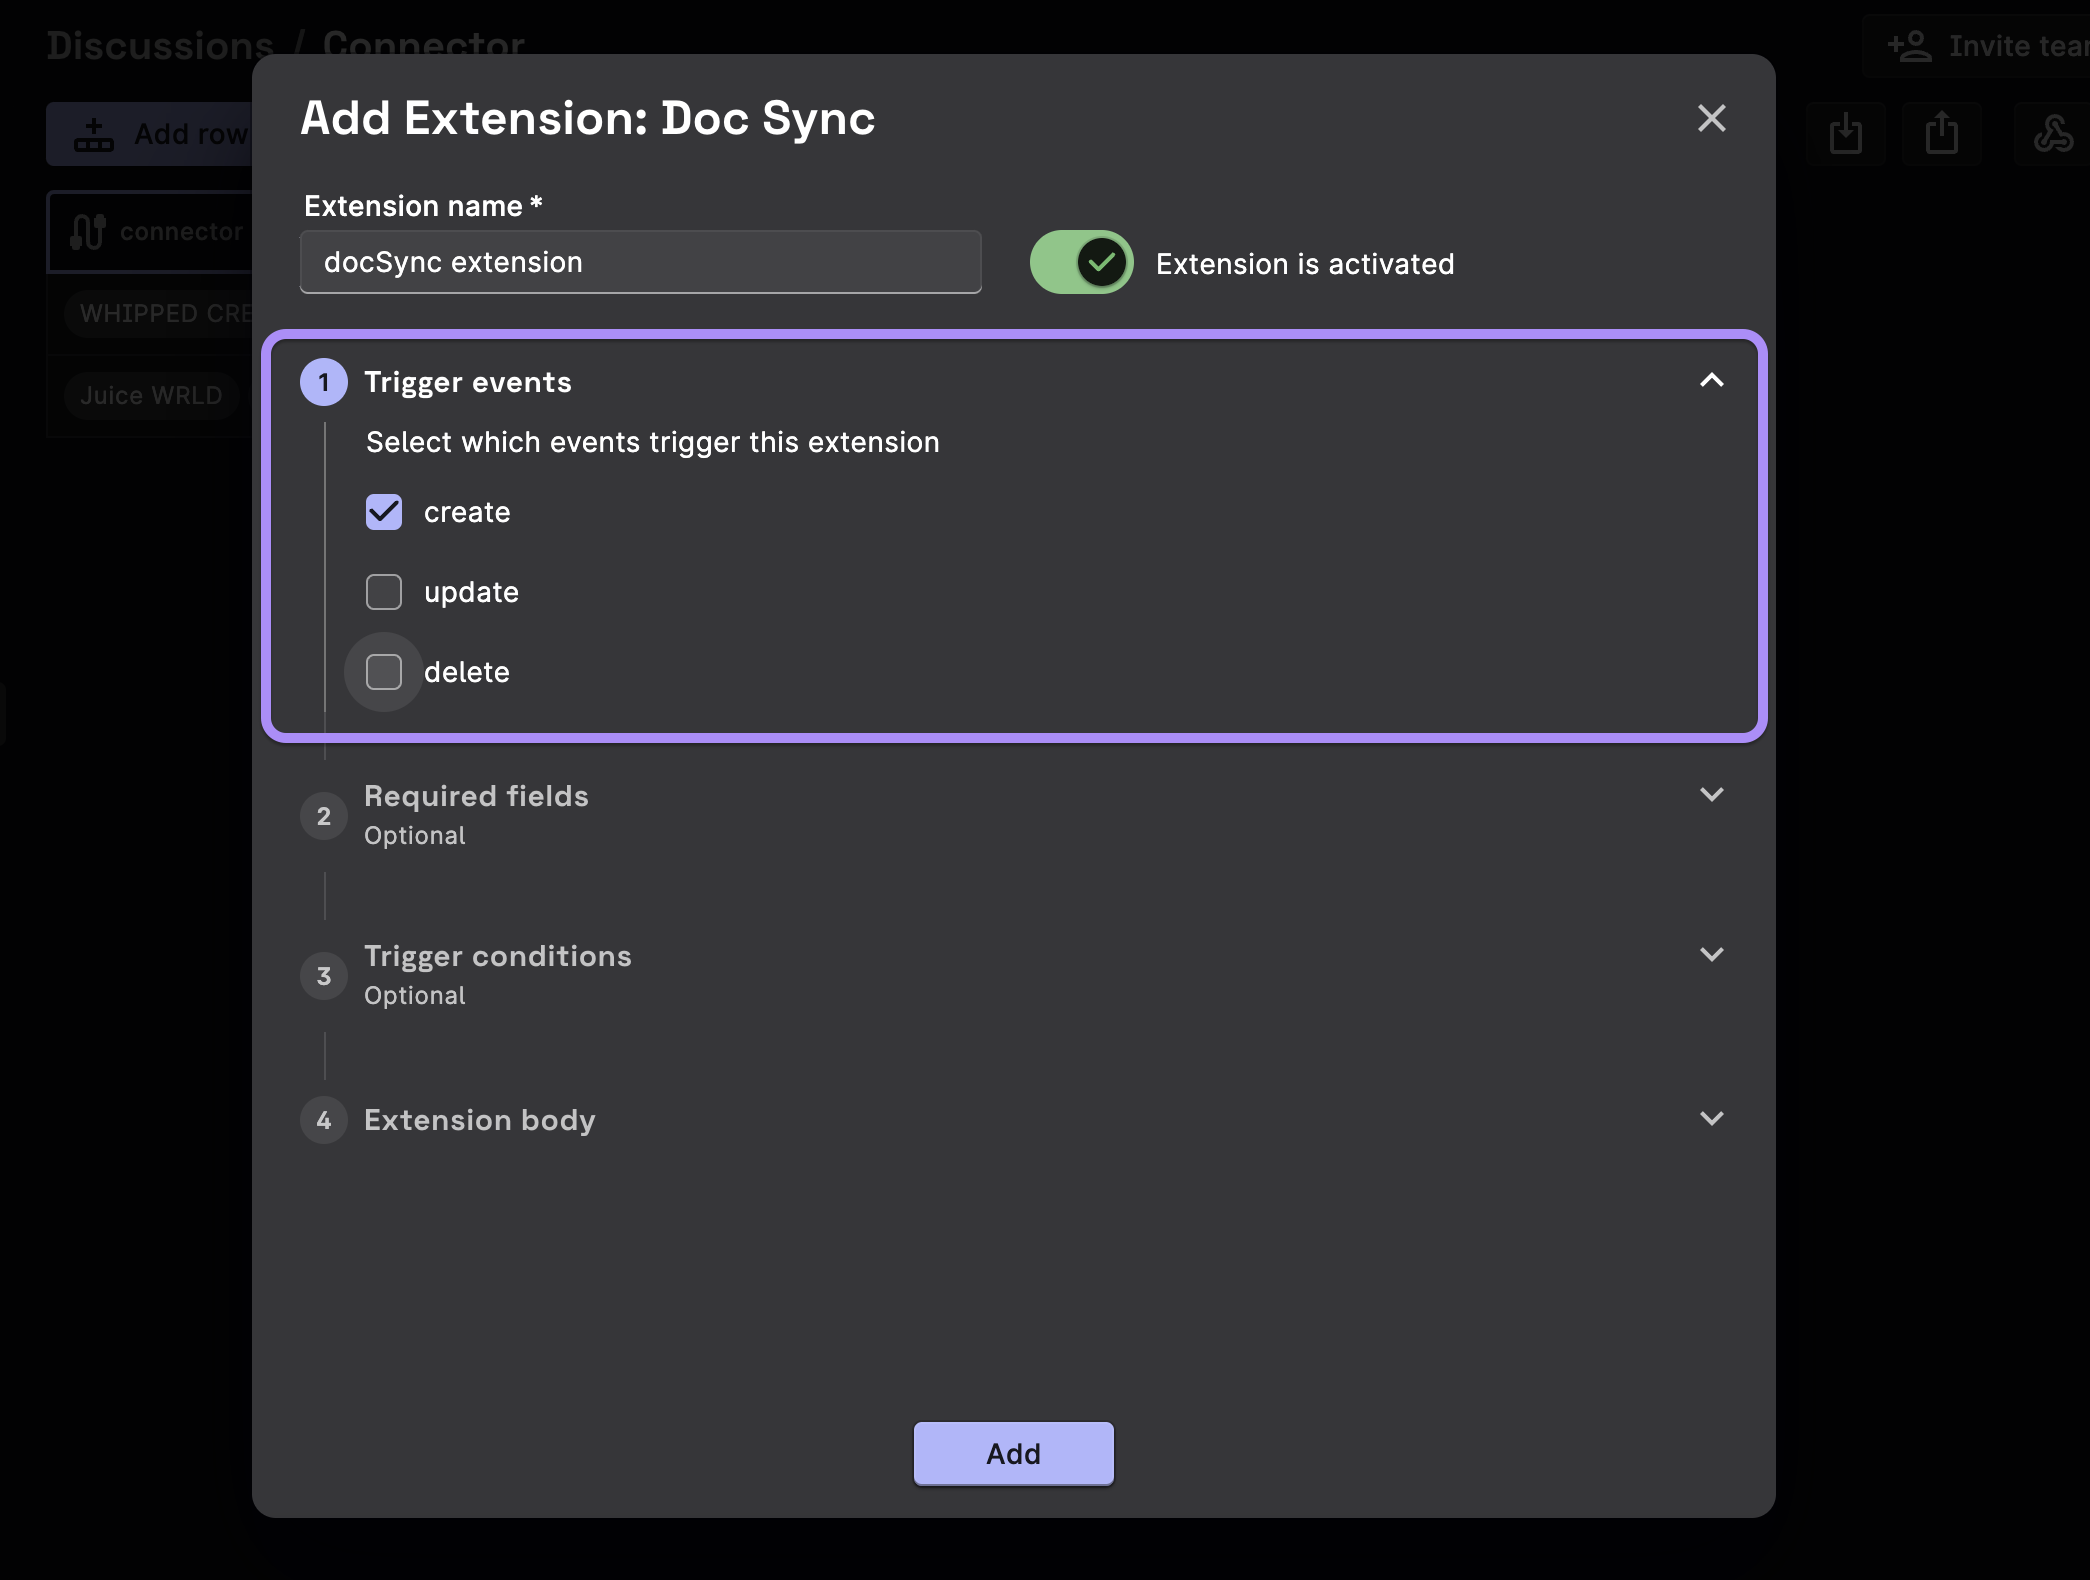Viewport: 2090px width, 1580px height.
Task: Click the Invite team person icon
Action: pos(1909,46)
